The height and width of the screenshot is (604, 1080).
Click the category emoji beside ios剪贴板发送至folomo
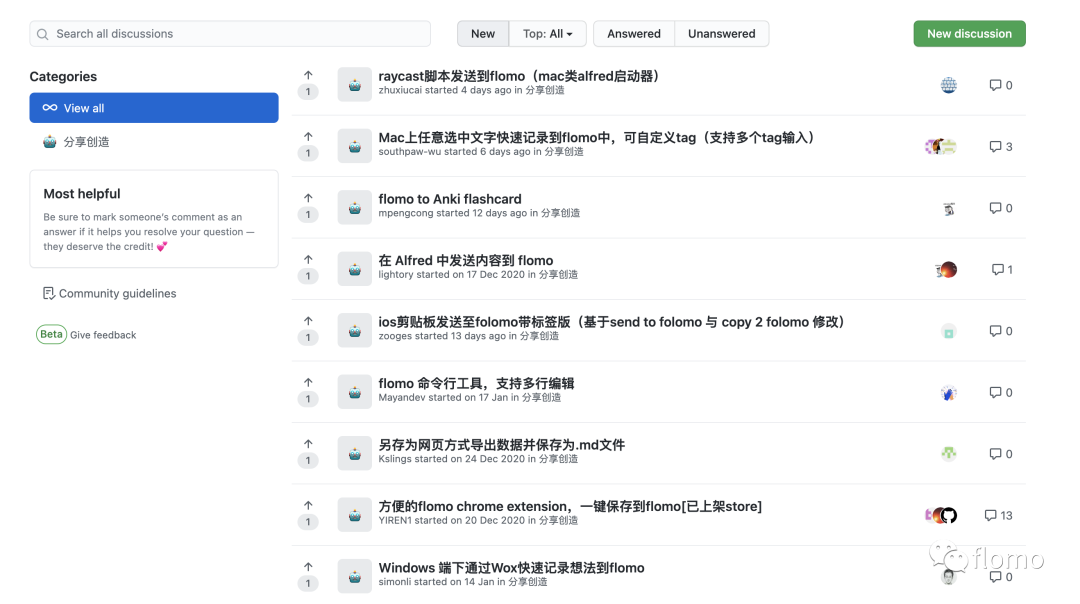pyautogui.click(x=355, y=331)
